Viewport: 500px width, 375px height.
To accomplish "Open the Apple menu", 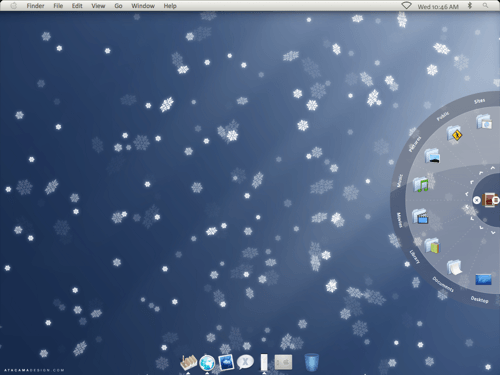I will pyautogui.click(x=14, y=6).
